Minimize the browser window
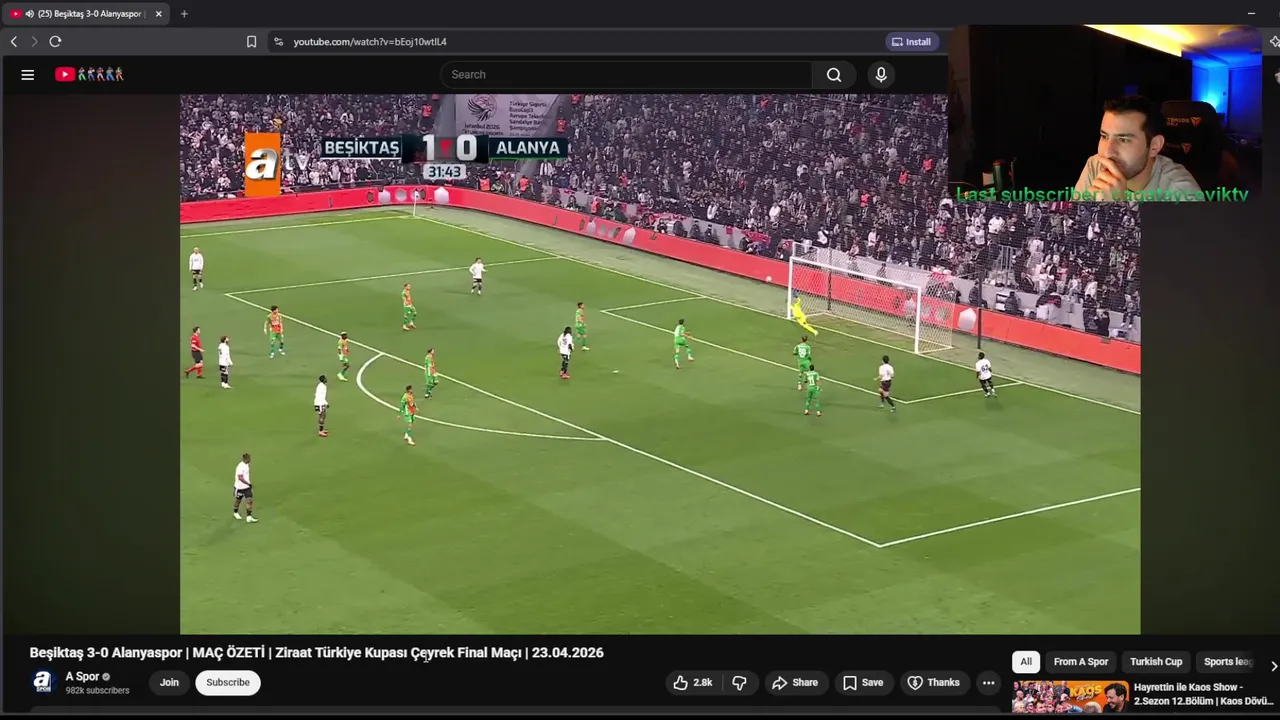 pyautogui.click(x=1251, y=14)
